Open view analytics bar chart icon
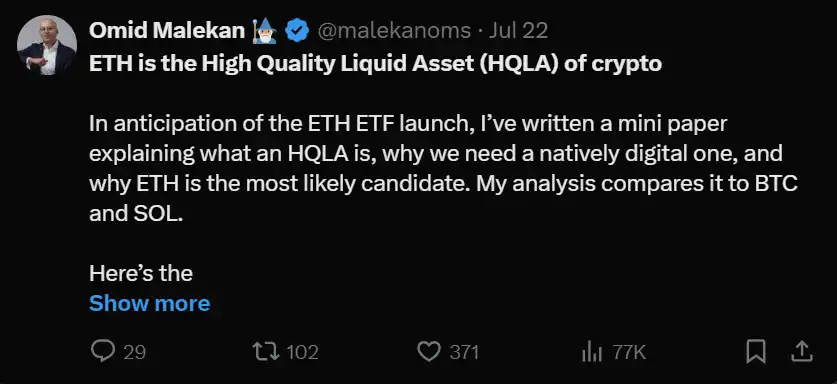 tap(591, 352)
